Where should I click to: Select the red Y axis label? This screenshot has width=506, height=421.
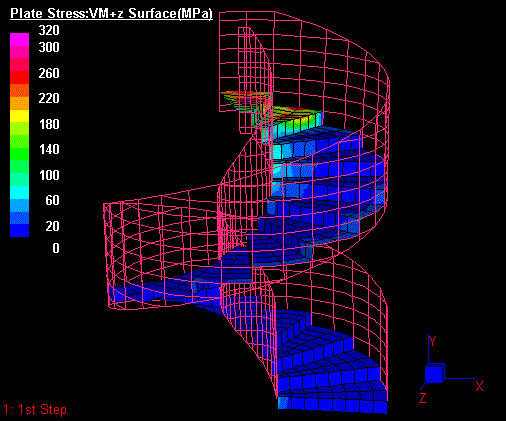[x=432, y=341]
